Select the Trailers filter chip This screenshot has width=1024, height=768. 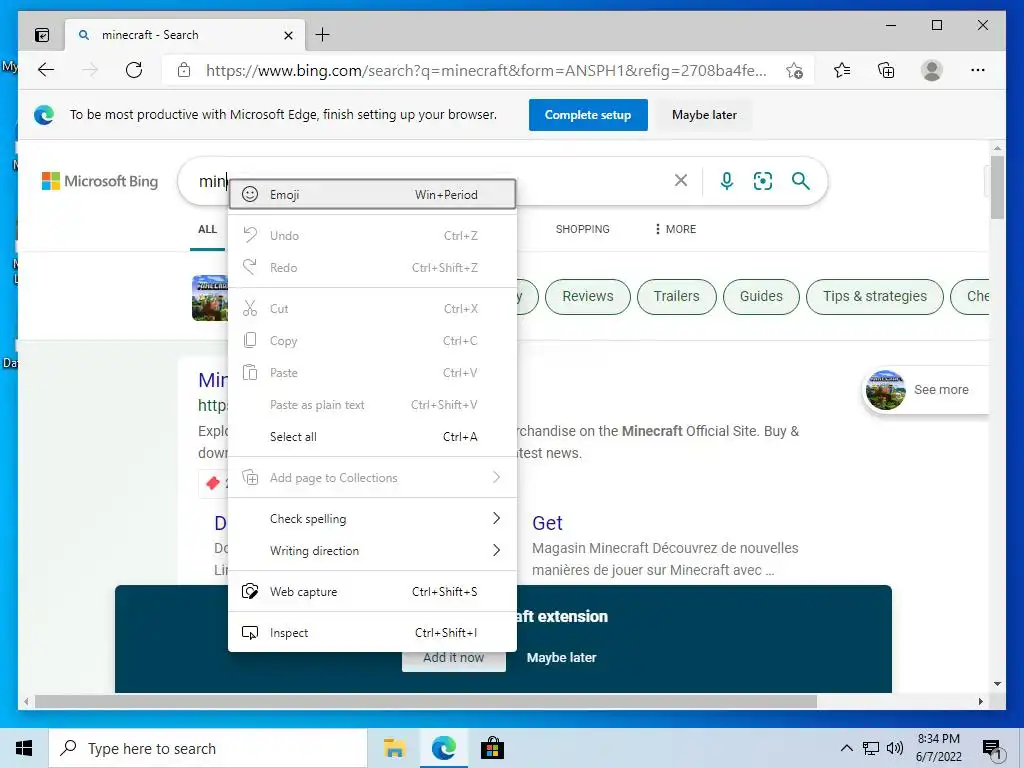click(x=677, y=296)
